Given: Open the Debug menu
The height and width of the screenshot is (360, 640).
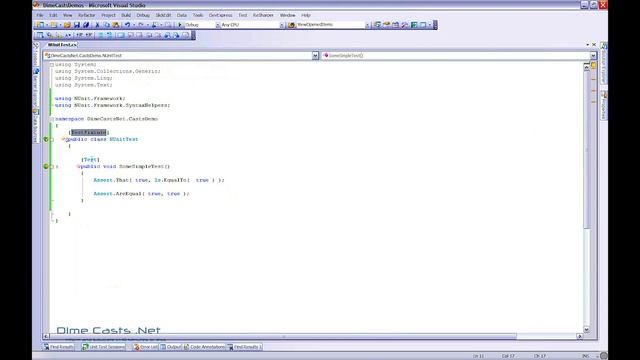Looking at the screenshot, I should (x=143, y=15).
